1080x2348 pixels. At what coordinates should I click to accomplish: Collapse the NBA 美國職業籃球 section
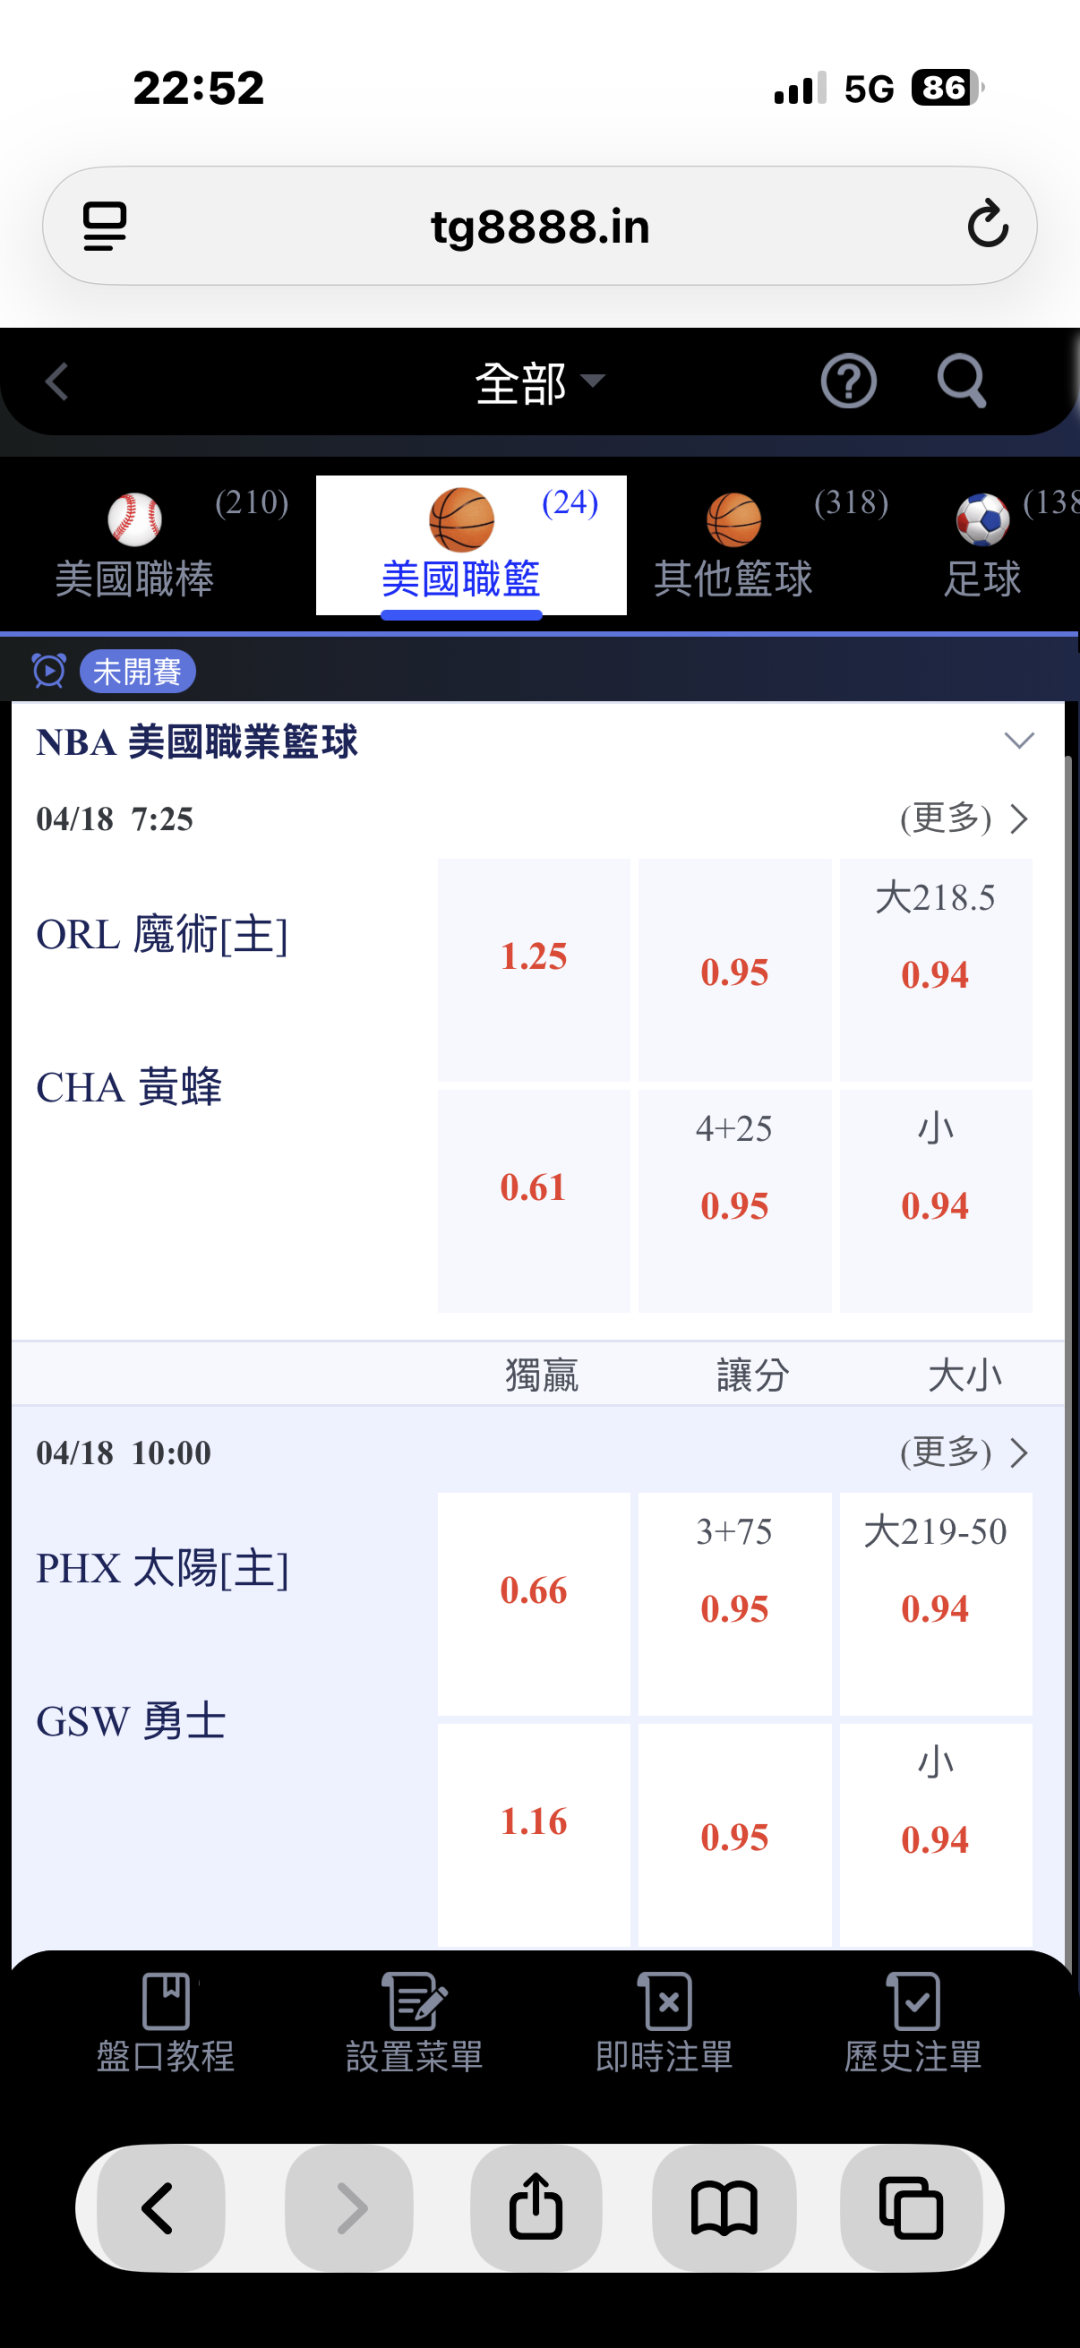click(1018, 741)
